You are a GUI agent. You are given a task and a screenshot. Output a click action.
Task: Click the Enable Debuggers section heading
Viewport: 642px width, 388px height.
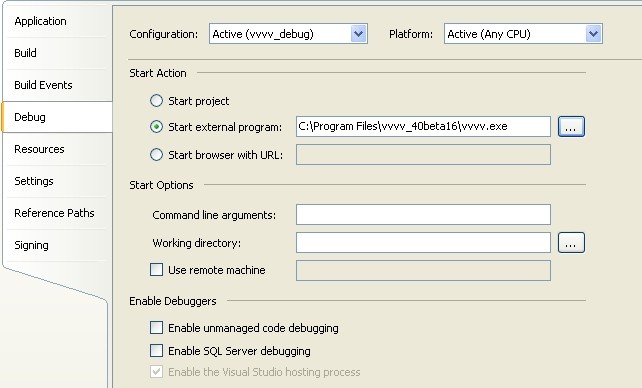pos(173,301)
